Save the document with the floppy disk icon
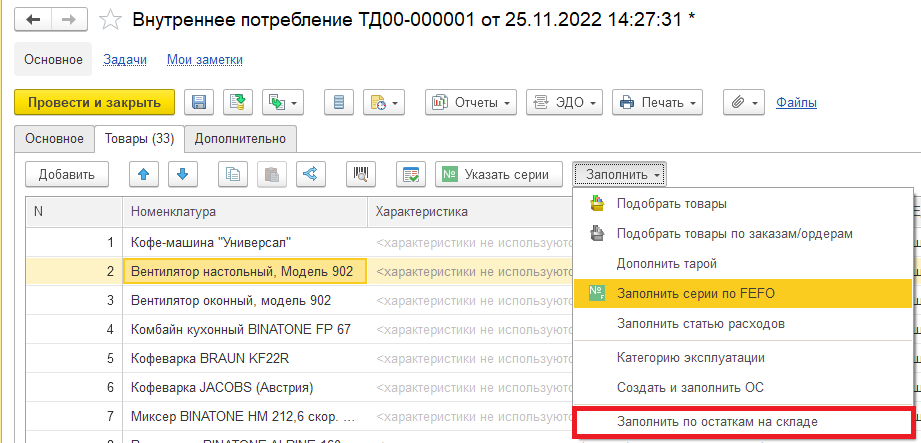921x443 pixels. pos(199,103)
